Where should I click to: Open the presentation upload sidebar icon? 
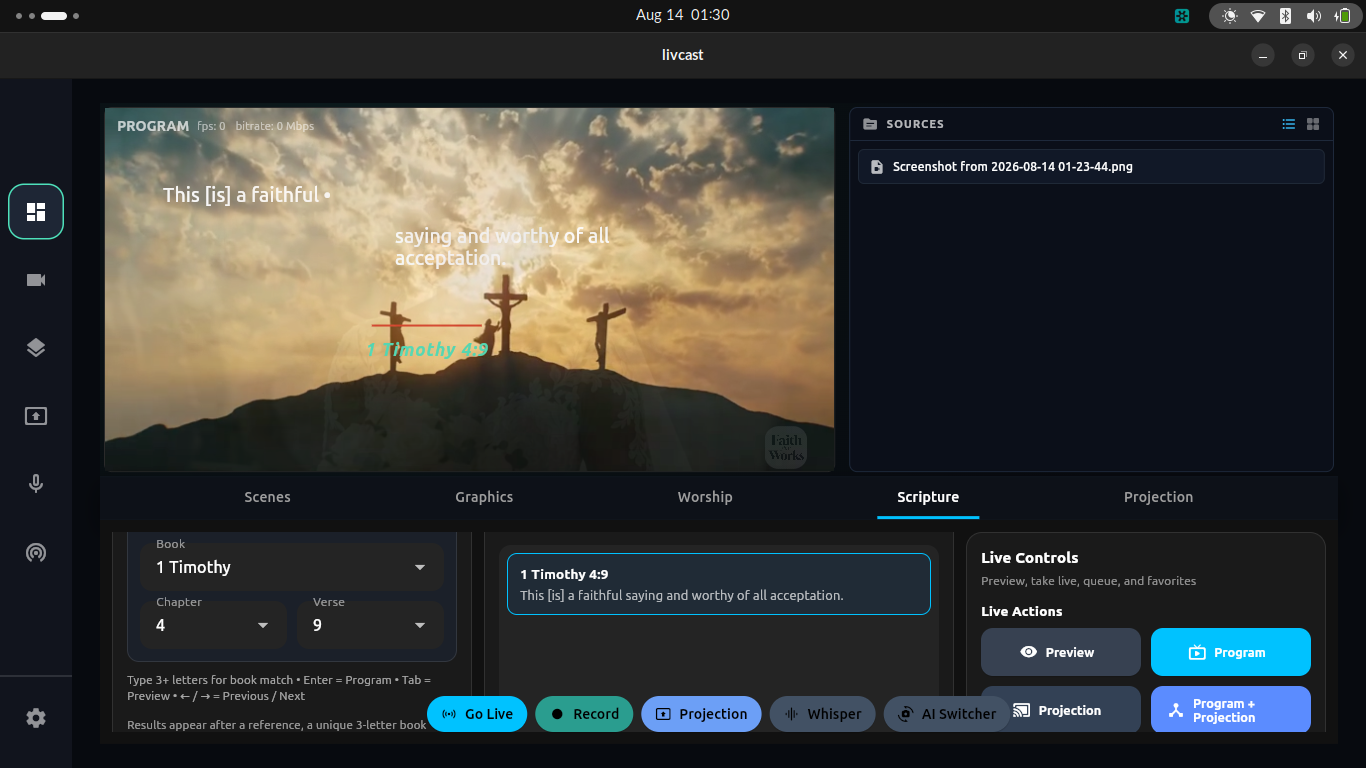pyautogui.click(x=36, y=416)
